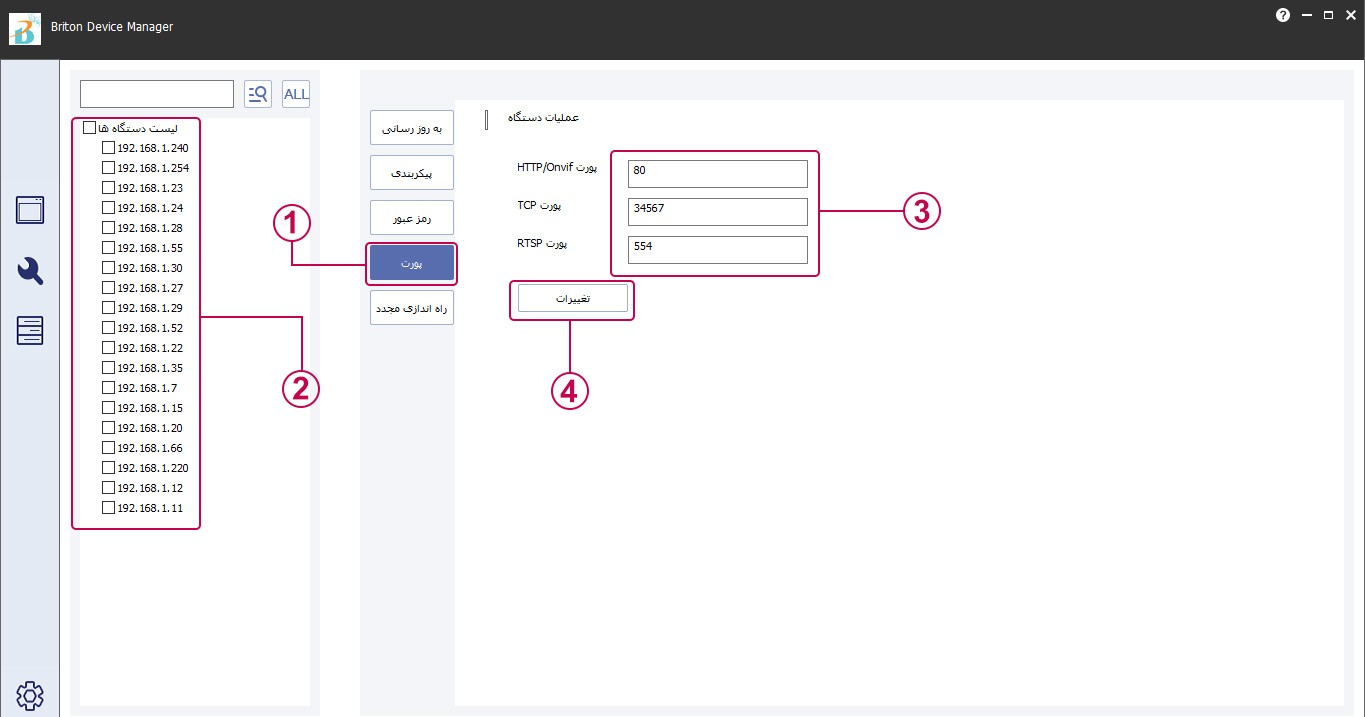1365x717 pixels.
Task: Switch to the پورت tab
Action: (412, 263)
